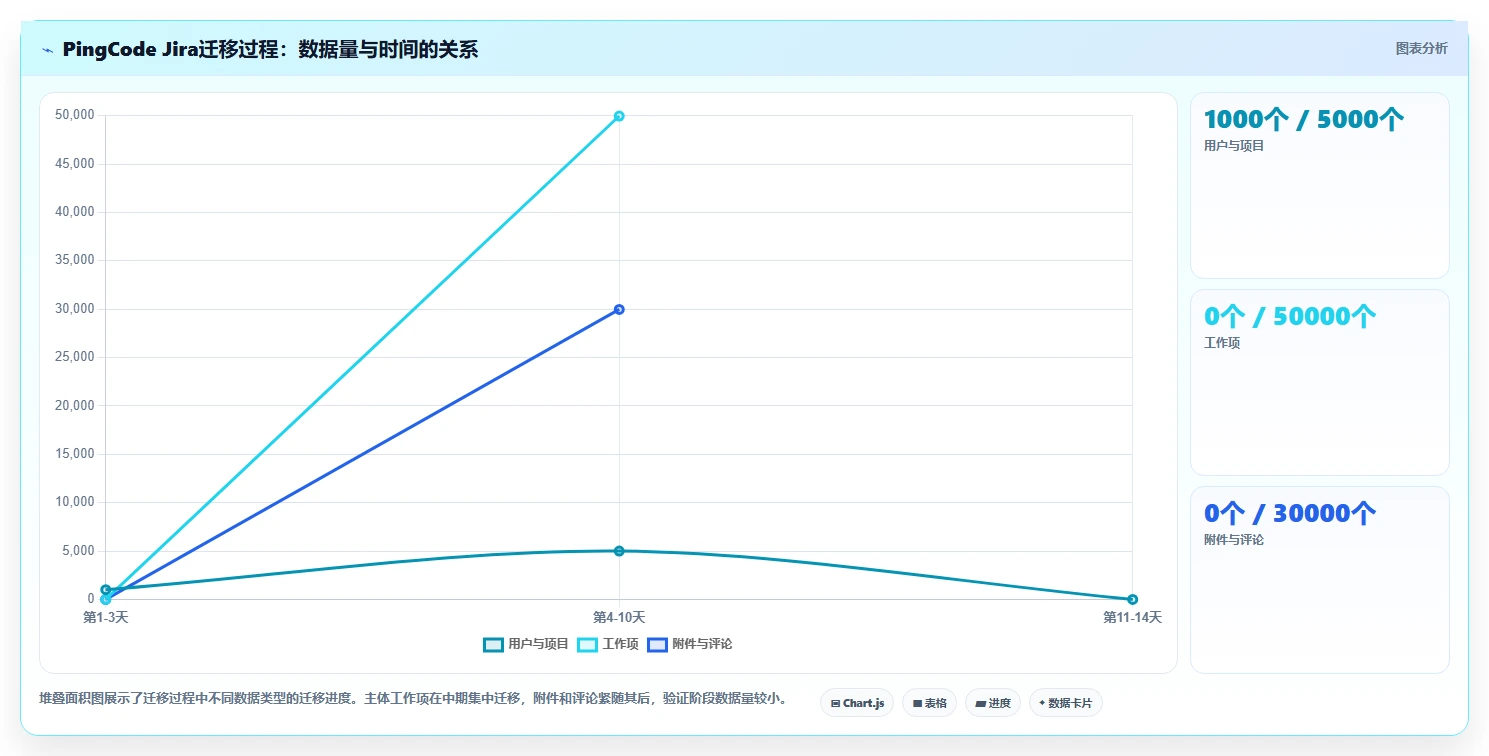Toggle the 用户与项目 legend series
Viewport: 1489px width, 756px height.
pos(525,644)
